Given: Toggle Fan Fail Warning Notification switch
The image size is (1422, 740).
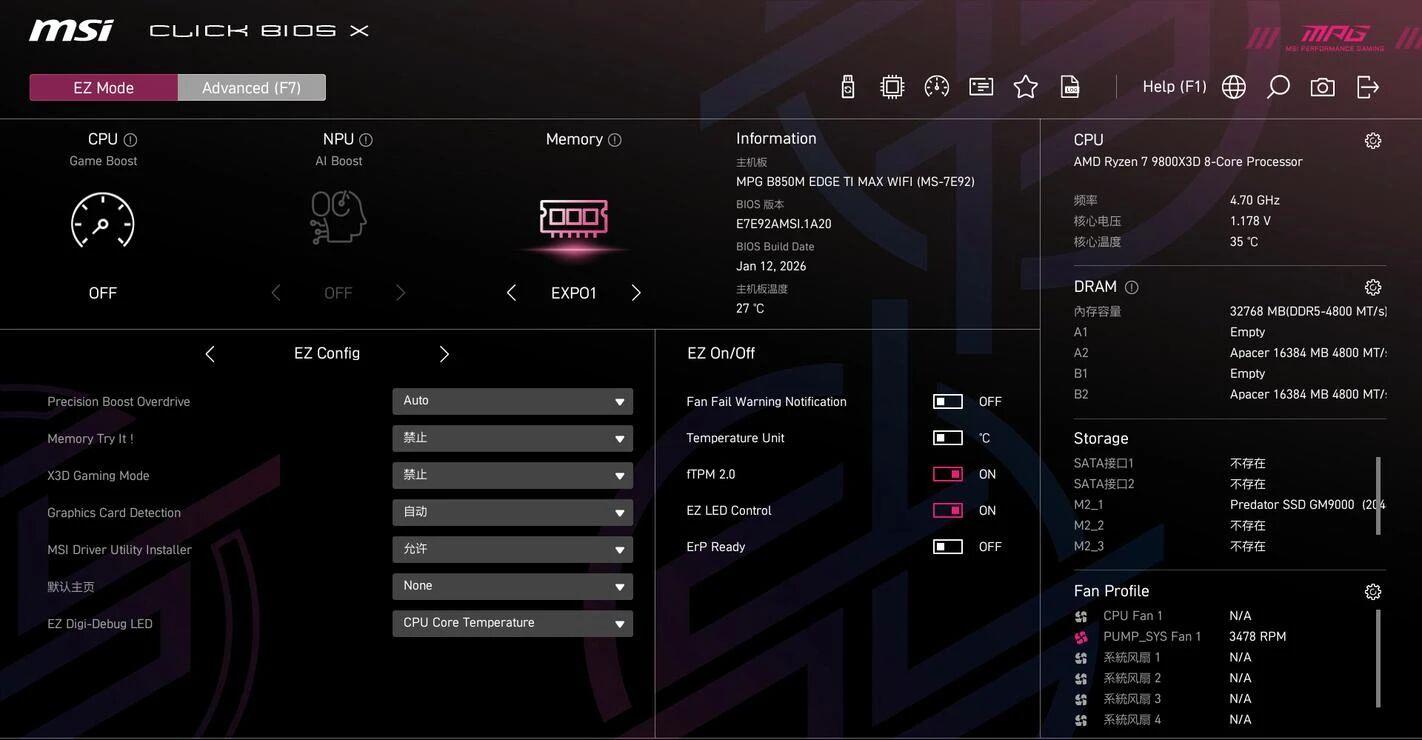Looking at the screenshot, I should (x=948, y=402).
